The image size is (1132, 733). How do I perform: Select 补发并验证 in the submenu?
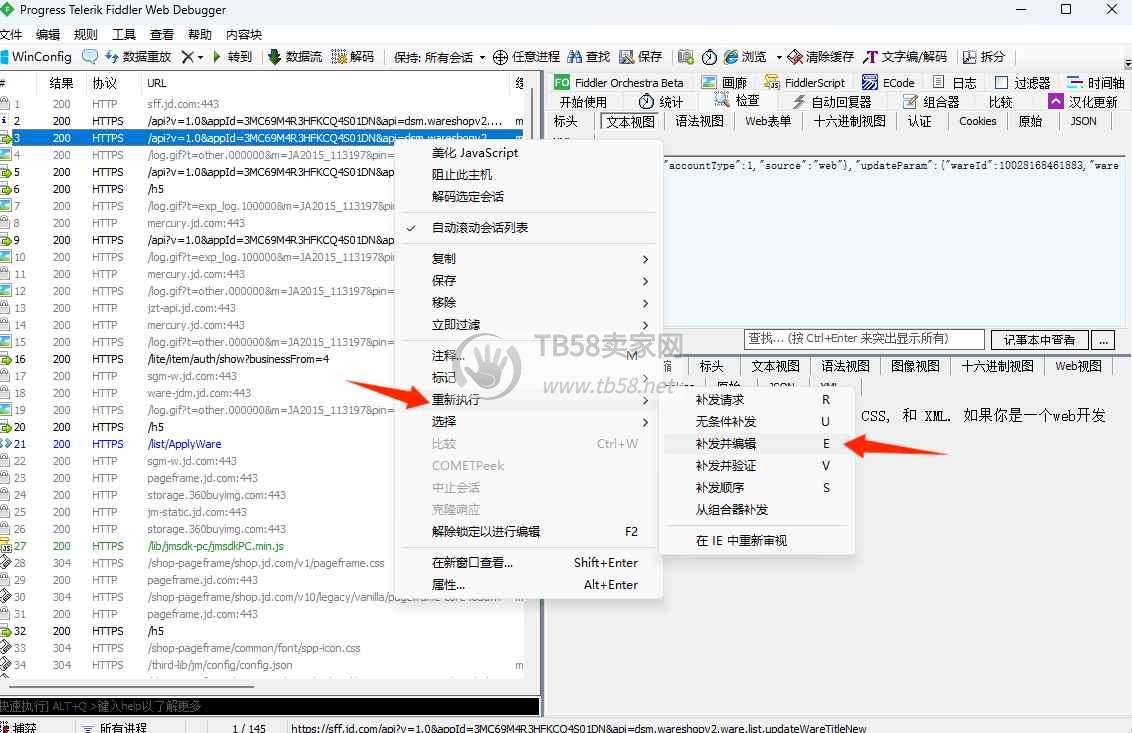pos(757,465)
